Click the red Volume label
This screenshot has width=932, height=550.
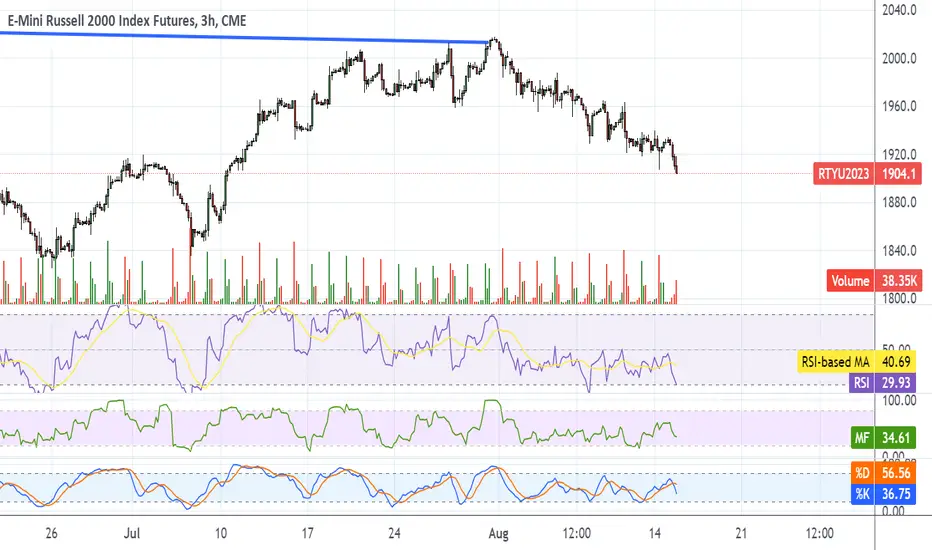(x=850, y=281)
